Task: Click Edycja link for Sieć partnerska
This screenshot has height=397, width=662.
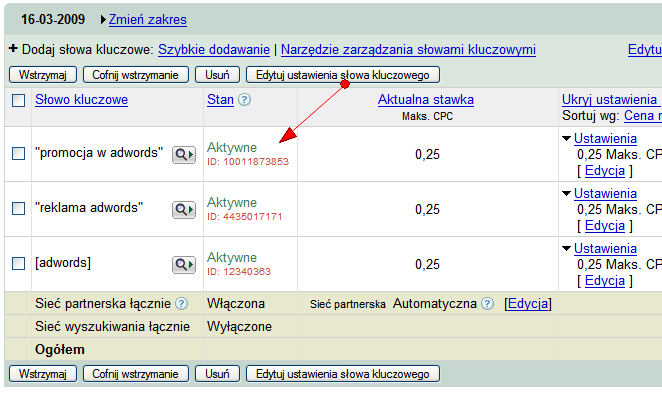Action: click(x=528, y=304)
